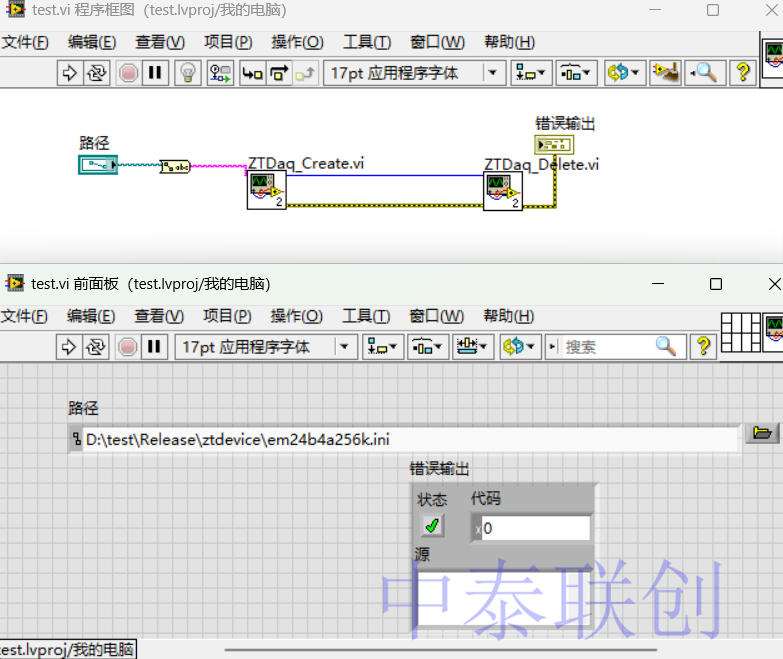The width and height of the screenshot is (783, 659).
Task: Click the connector pane grid
Action: [x=741, y=332]
